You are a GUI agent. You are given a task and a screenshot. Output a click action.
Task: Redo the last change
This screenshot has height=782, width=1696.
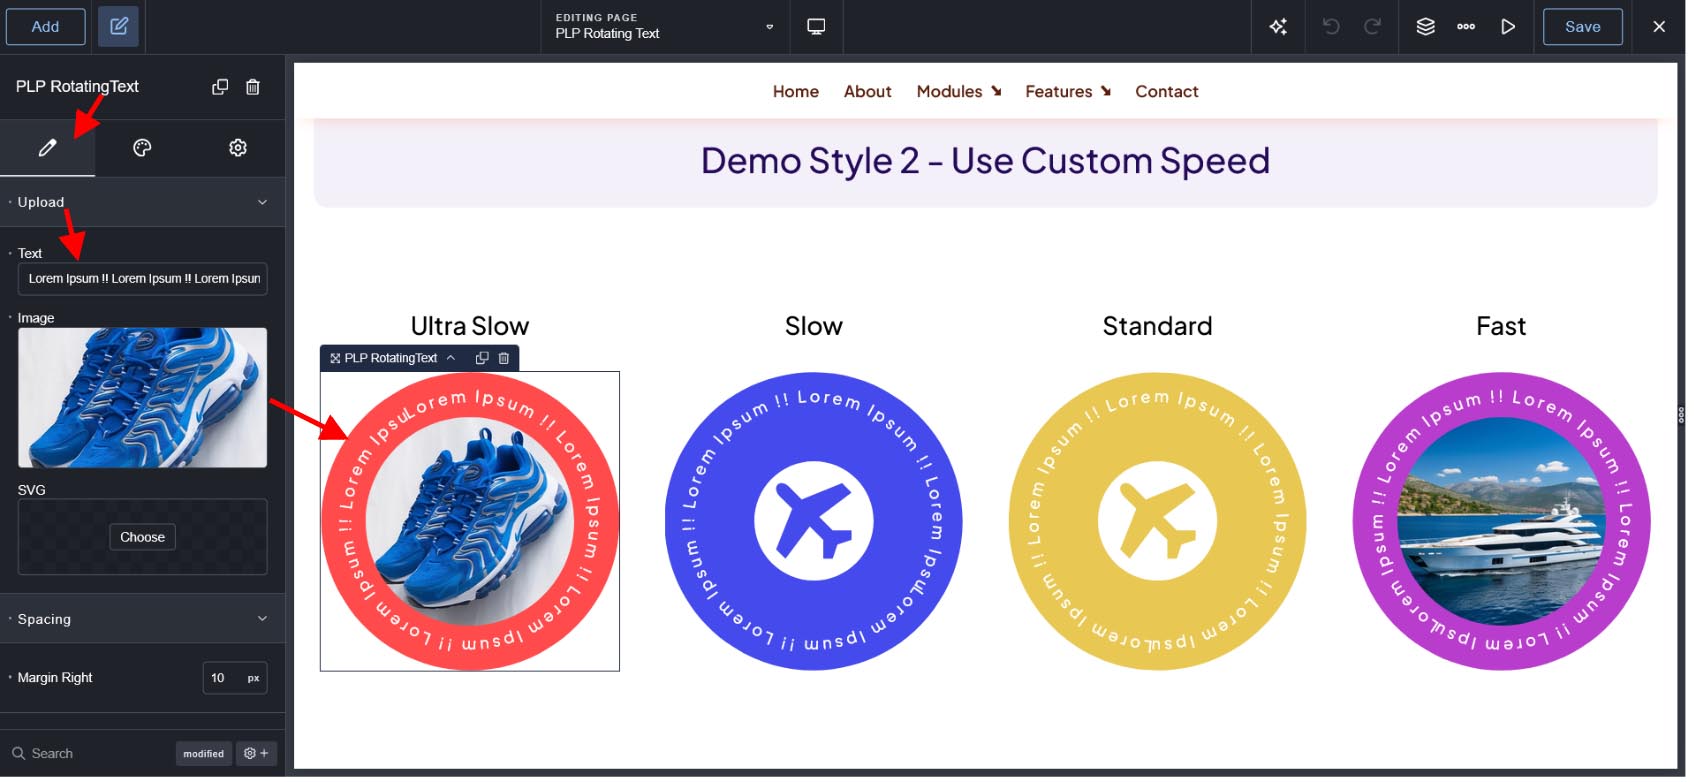[1373, 27]
